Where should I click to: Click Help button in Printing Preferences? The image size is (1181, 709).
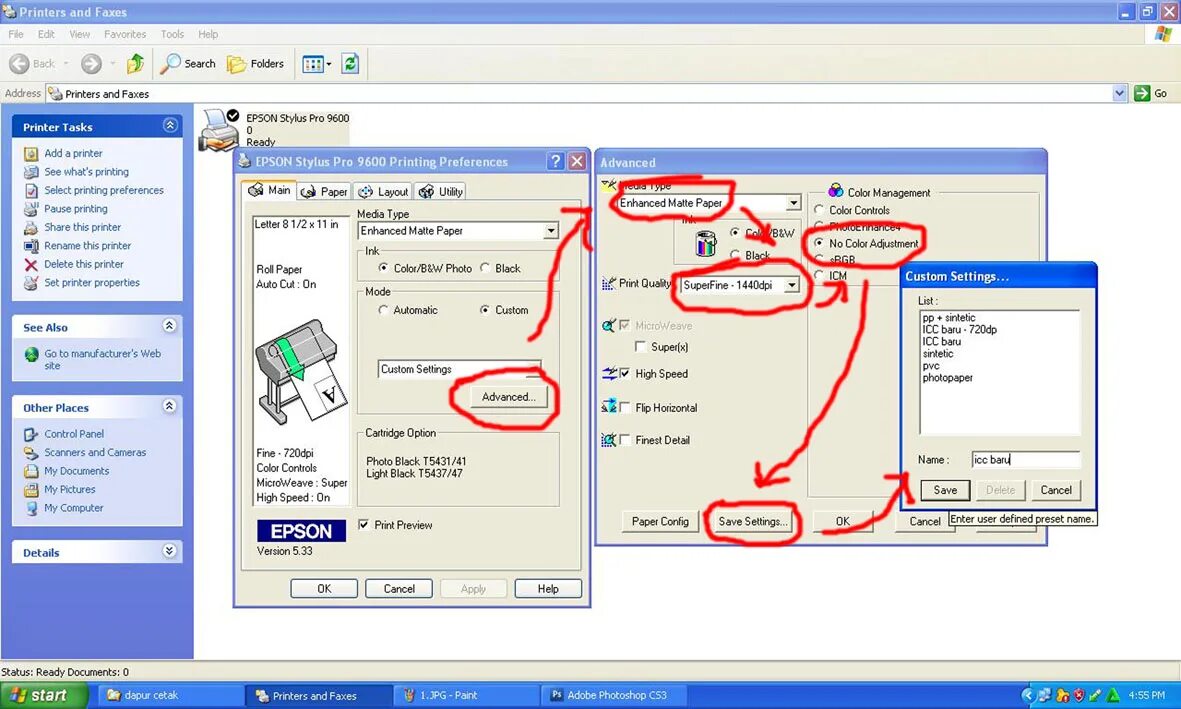548,588
